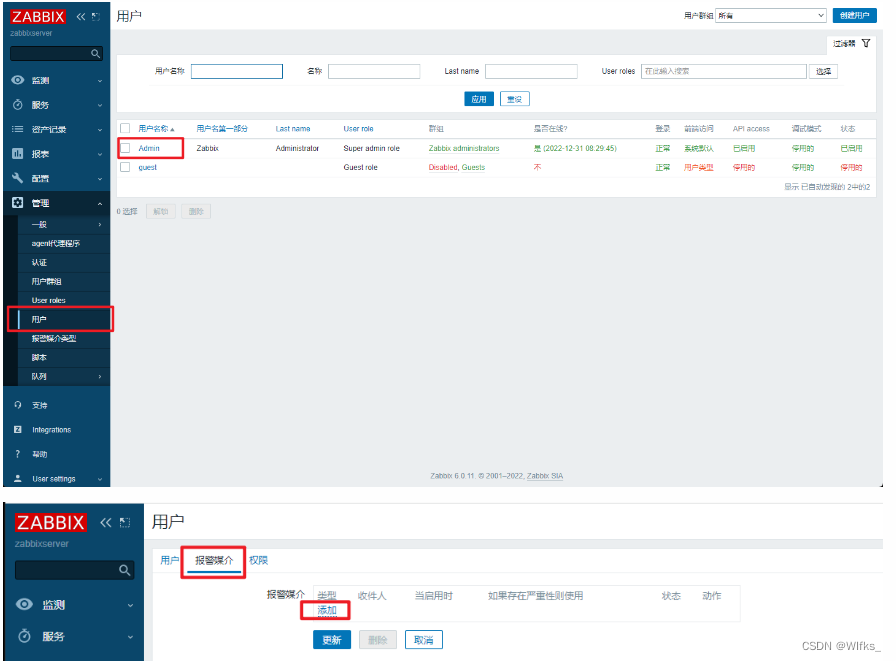Viewport: 896px width, 661px height.
Task: Expand User settings chevron
Action: pos(100,479)
